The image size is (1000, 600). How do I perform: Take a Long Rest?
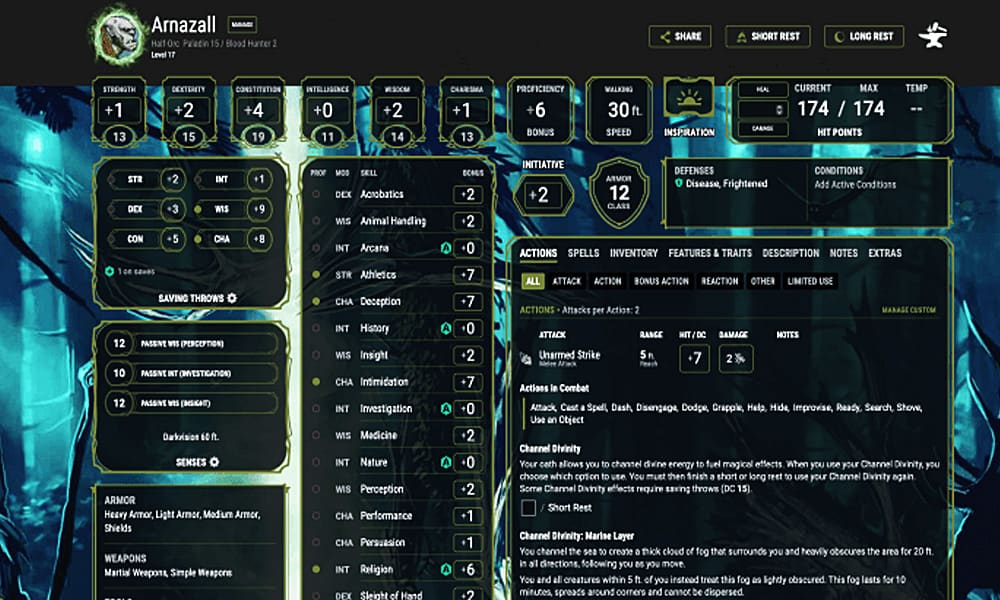(x=864, y=37)
